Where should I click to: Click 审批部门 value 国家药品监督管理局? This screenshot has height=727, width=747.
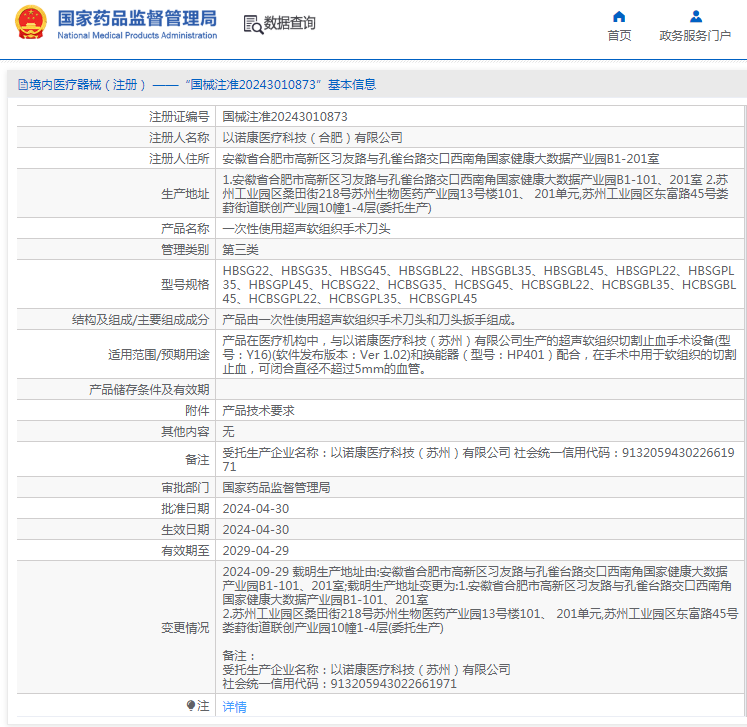point(276,488)
